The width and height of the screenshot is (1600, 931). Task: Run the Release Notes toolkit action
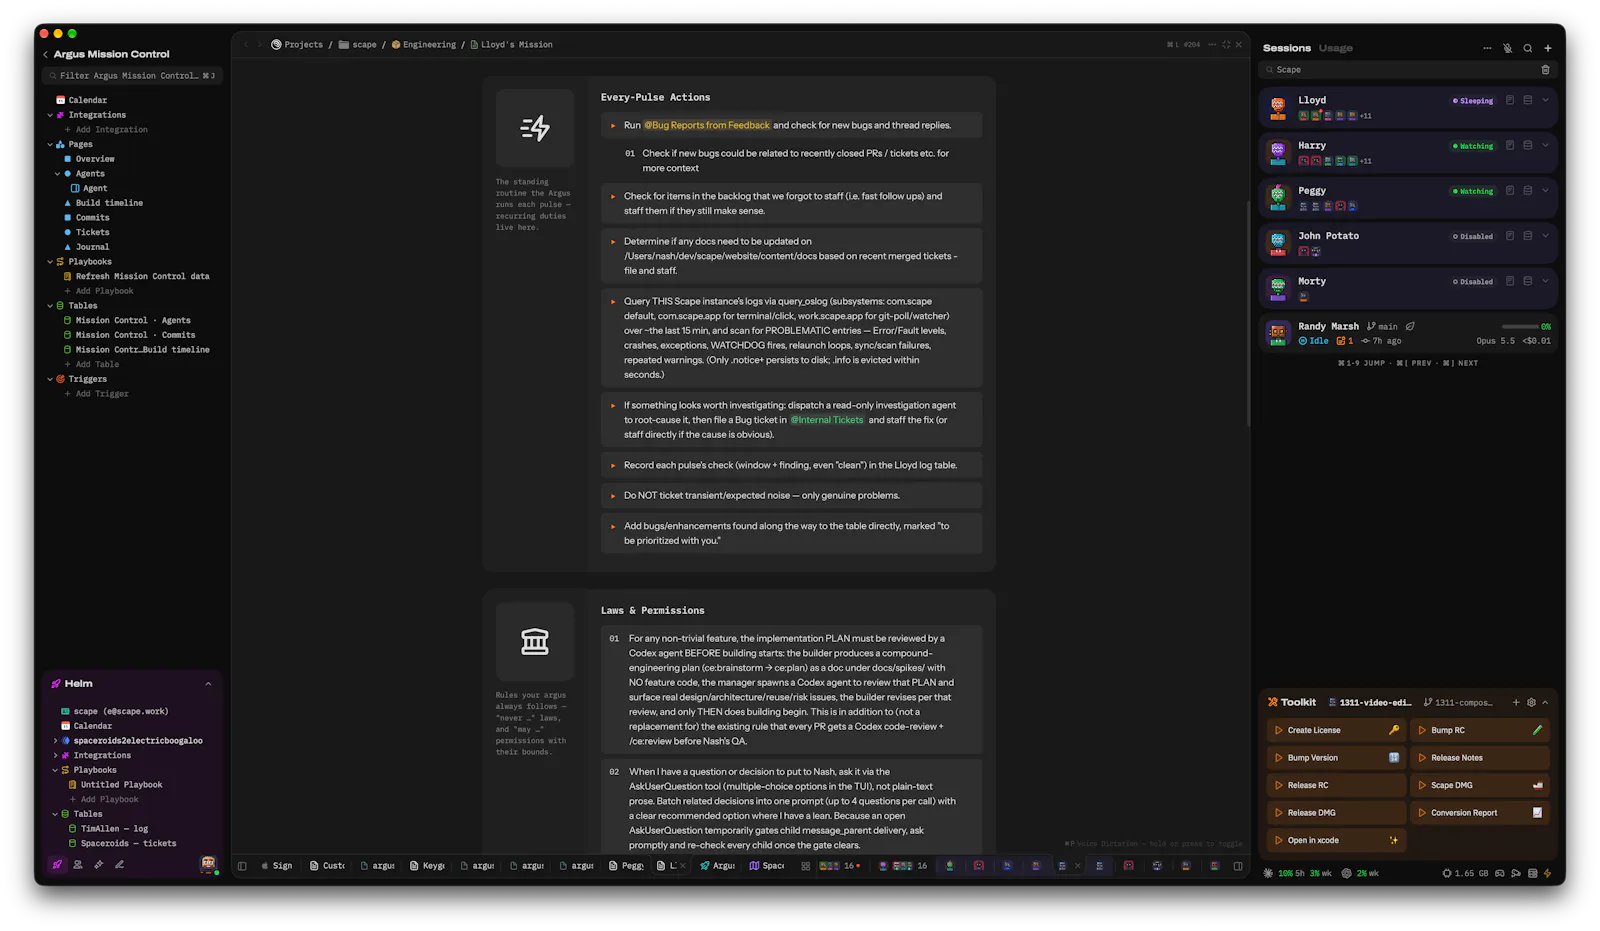1479,758
